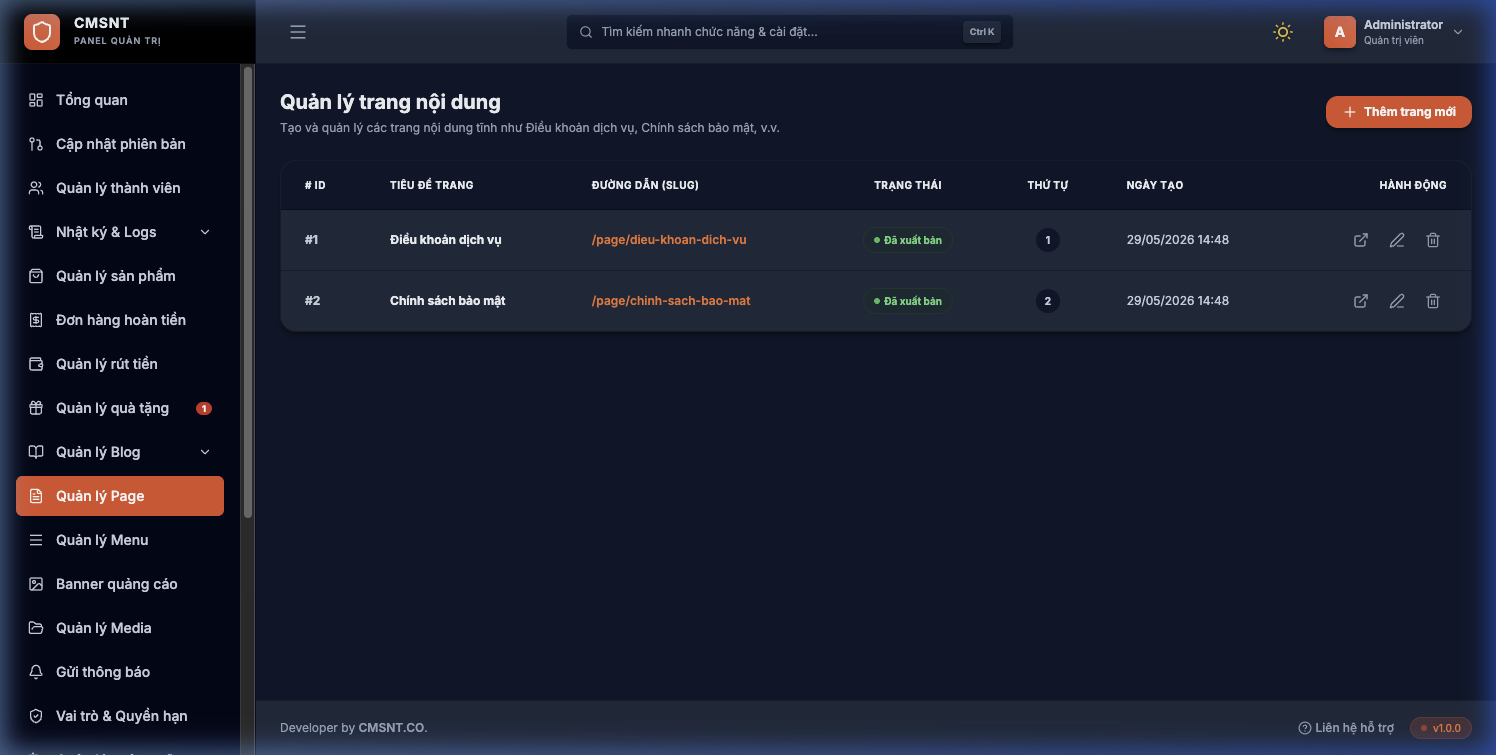
Task: Click the ĐƯỜNG DẪN (SLUG) column header
Action: [x=645, y=185]
